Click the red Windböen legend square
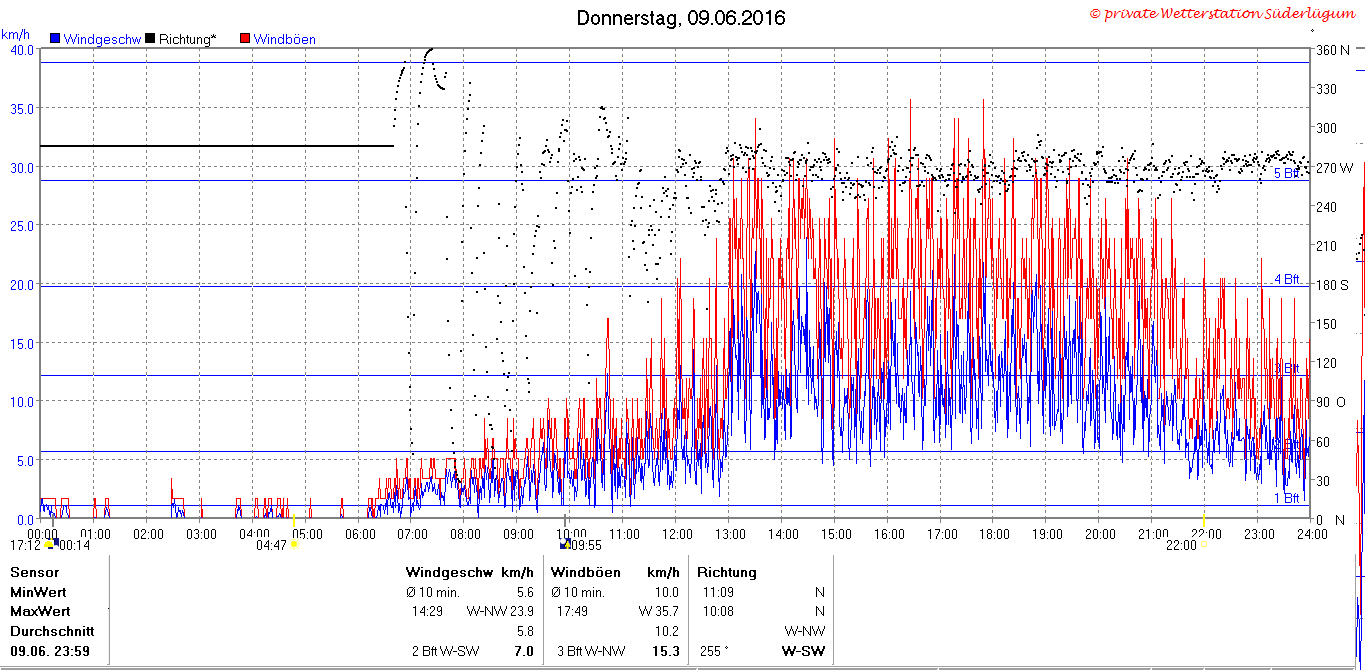The height and width of the screenshot is (670, 1366). 245,39
